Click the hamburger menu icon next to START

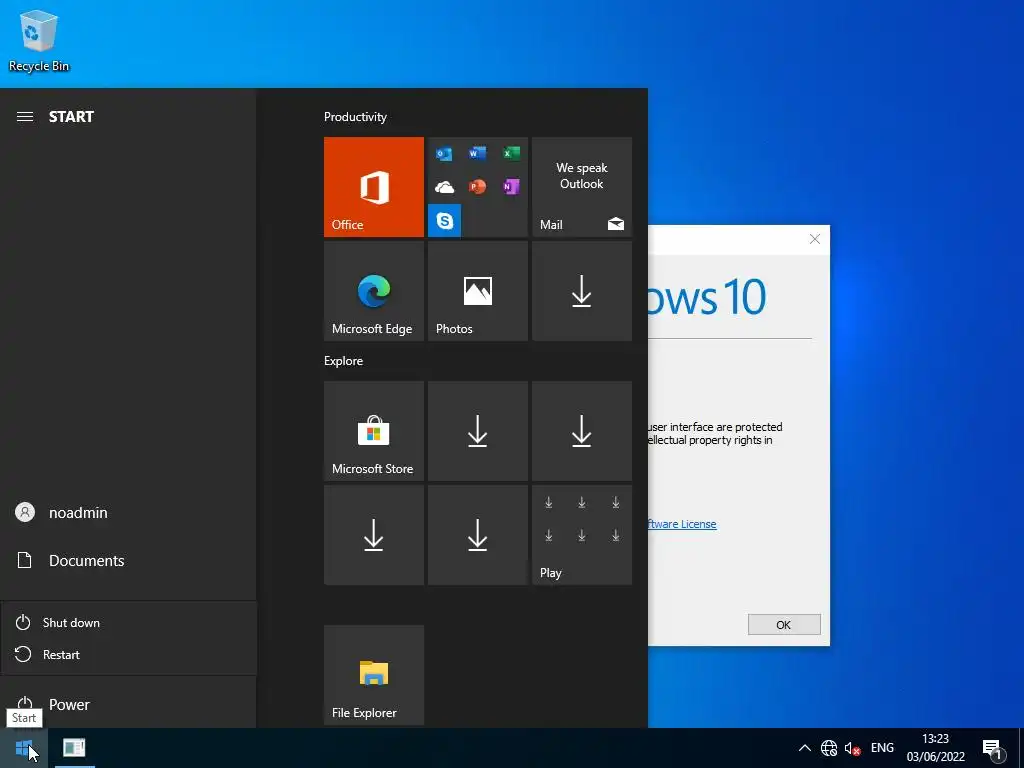click(25, 117)
